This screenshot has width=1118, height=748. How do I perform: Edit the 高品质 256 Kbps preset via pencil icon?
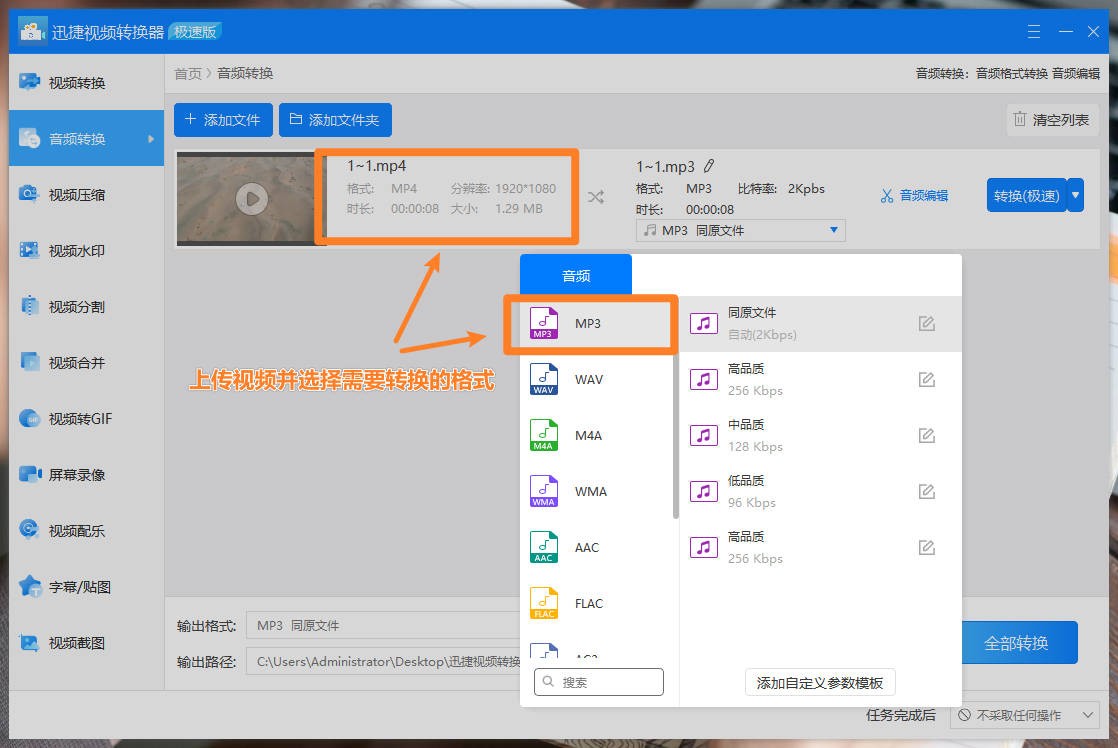pyautogui.click(x=926, y=379)
